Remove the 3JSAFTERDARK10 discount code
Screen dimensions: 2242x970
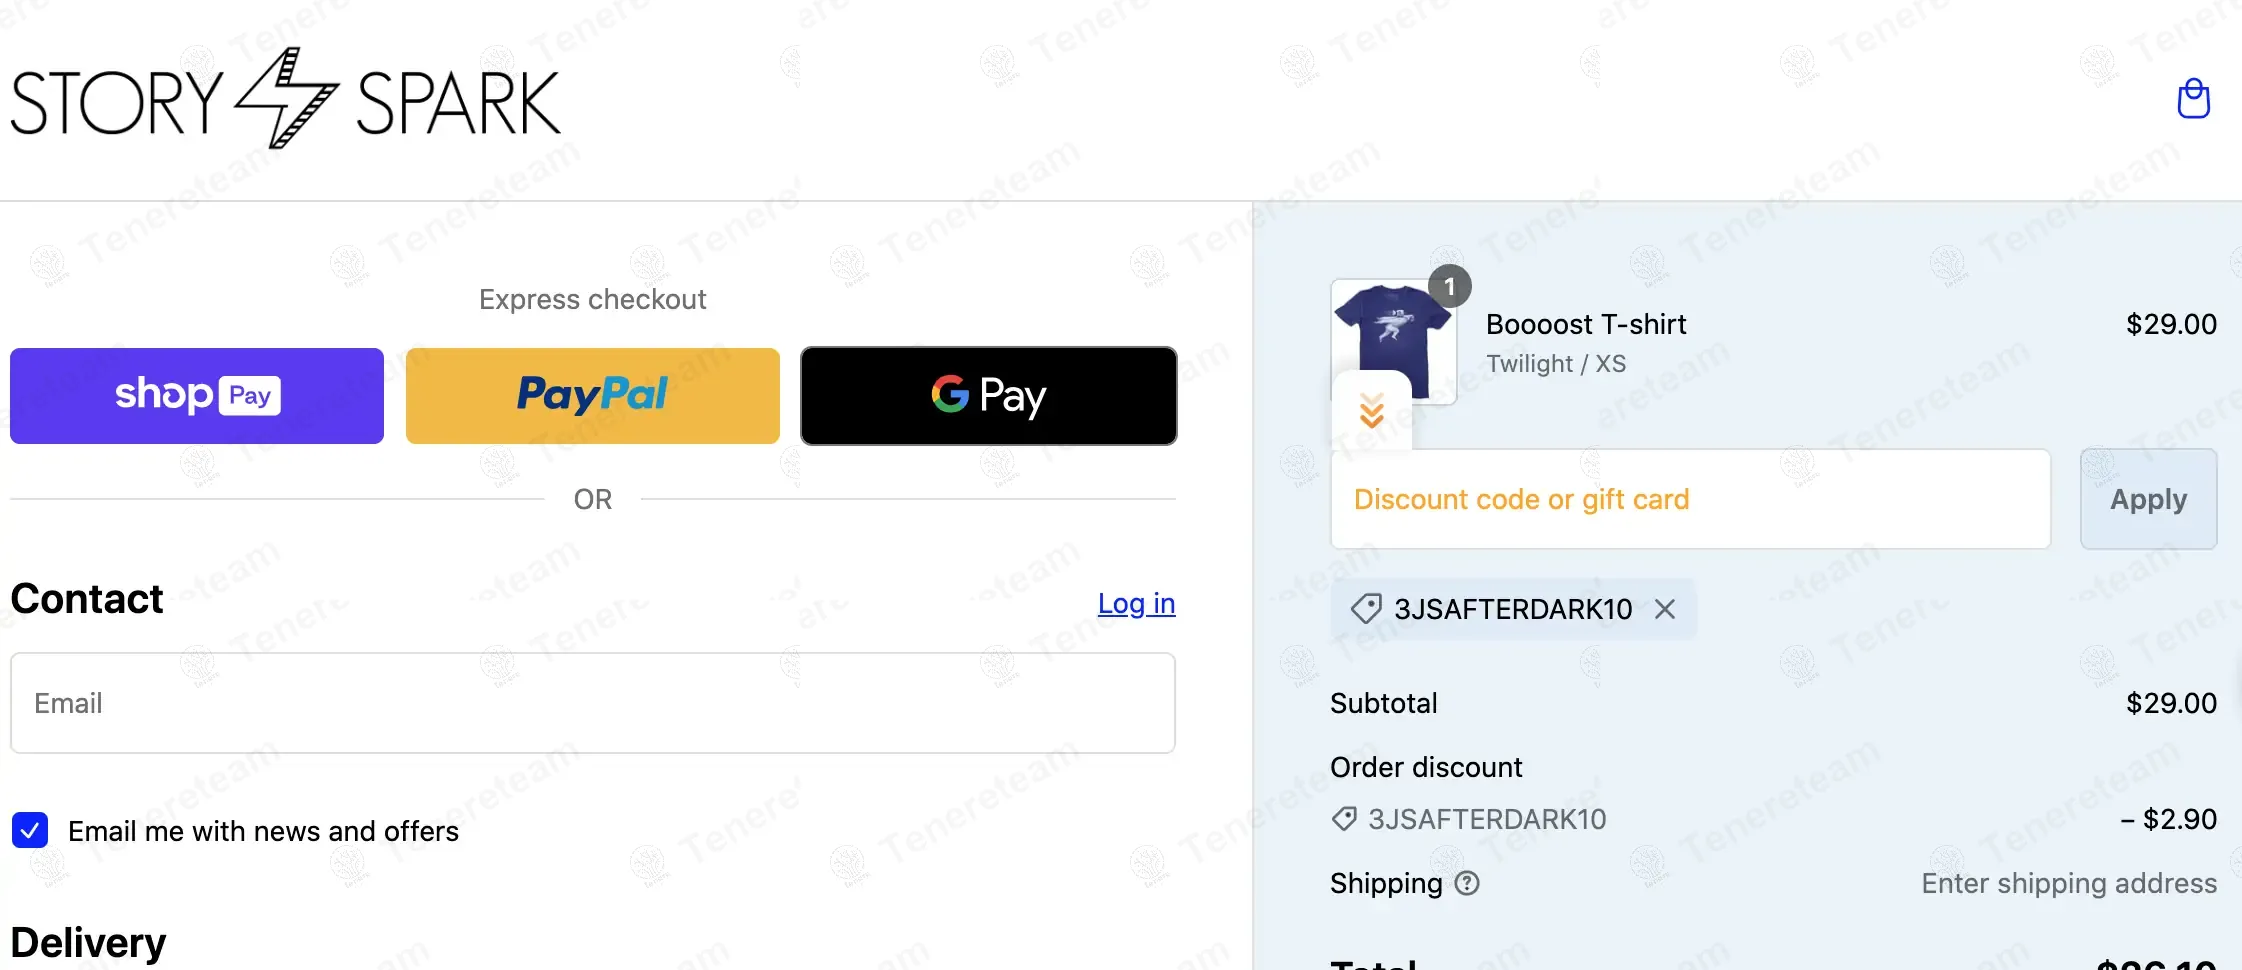(1665, 609)
